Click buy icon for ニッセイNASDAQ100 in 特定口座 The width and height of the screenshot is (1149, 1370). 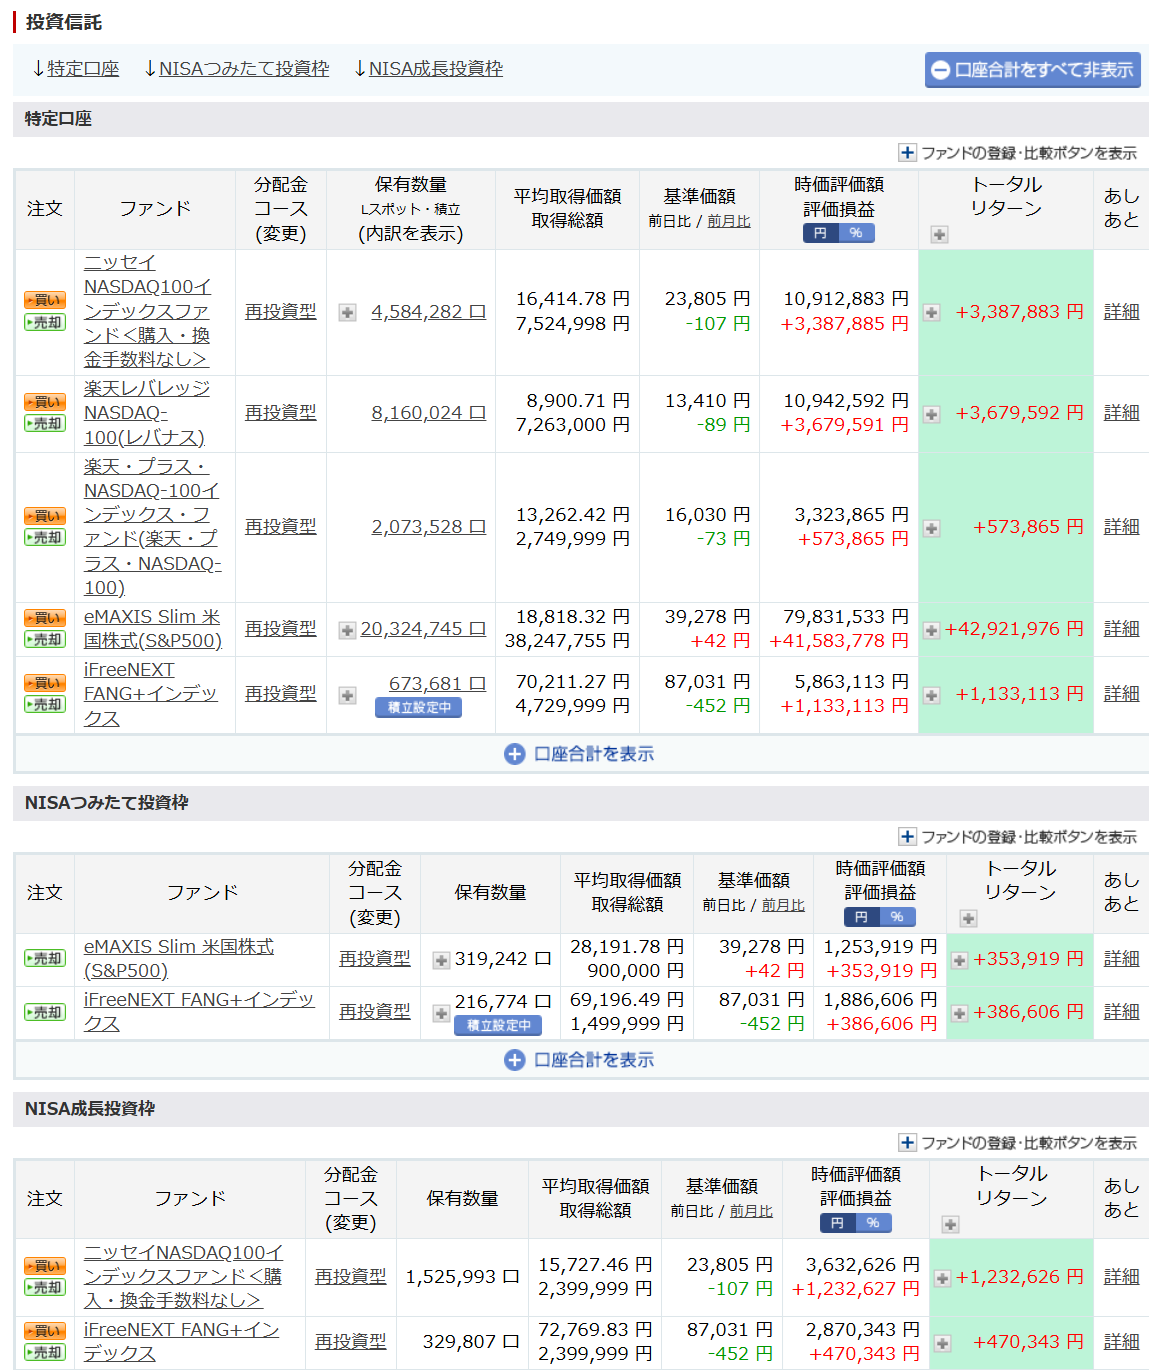coord(44,300)
